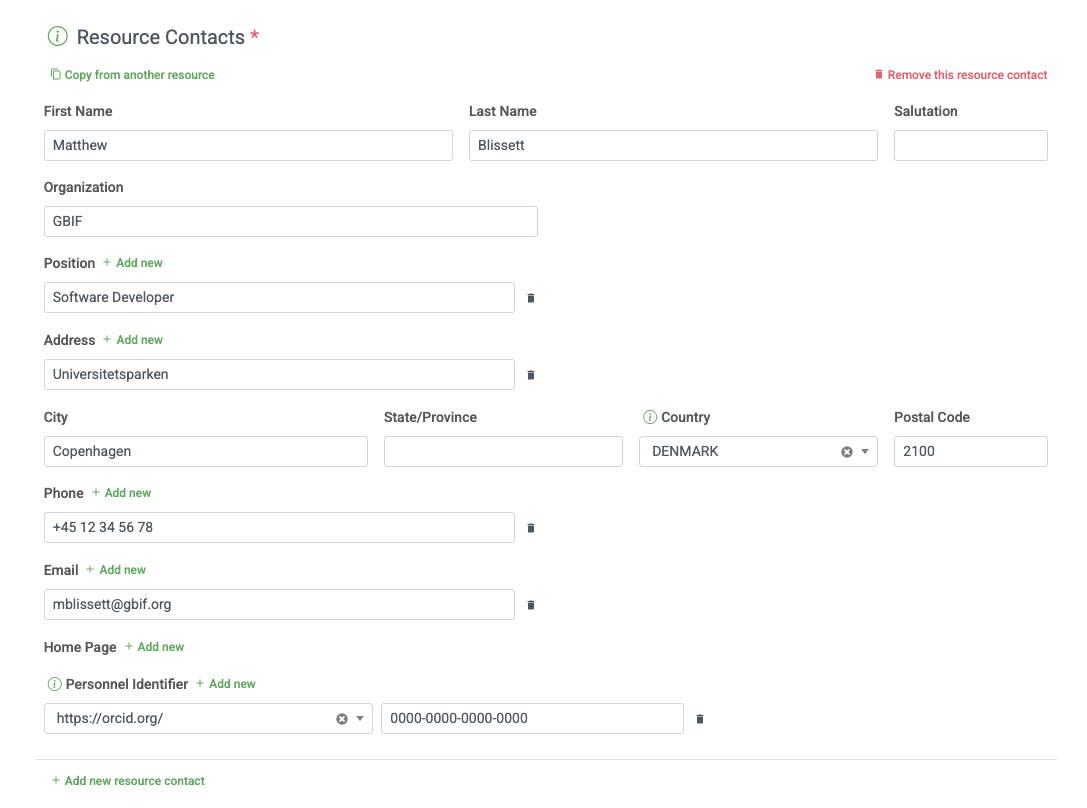Click the Personnel Identifier info icon
Screen dimensions: 1087x808
click(x=54, y=684)
